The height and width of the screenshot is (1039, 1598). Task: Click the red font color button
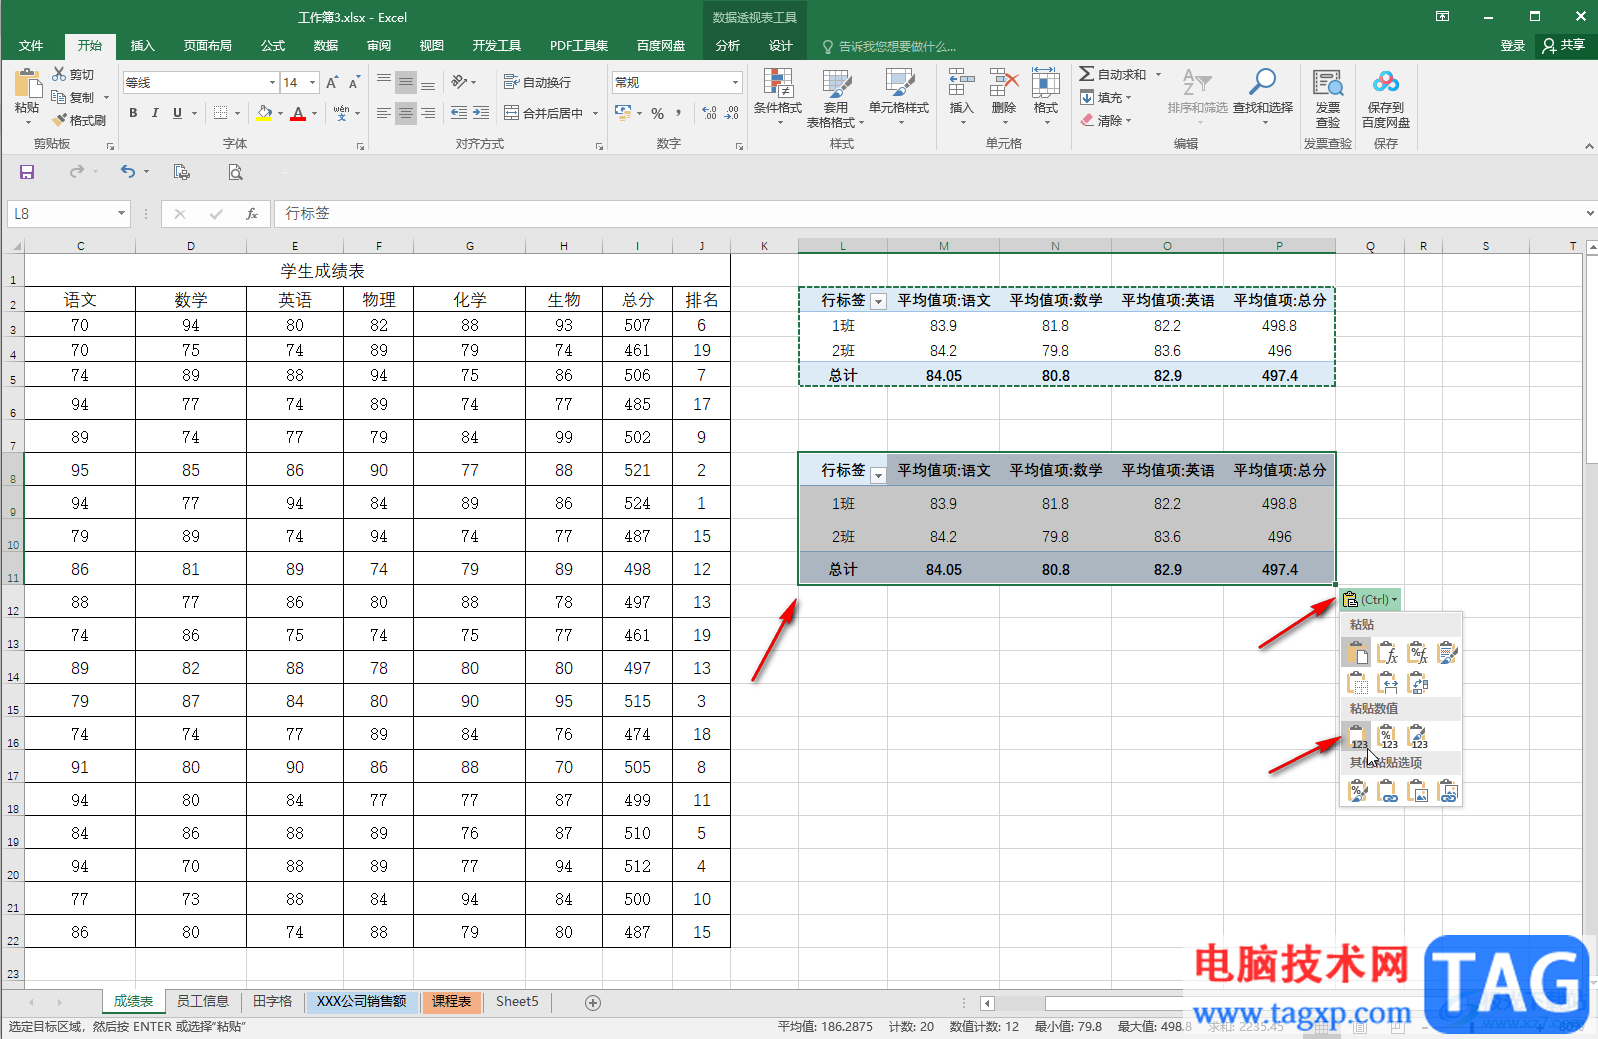click(298, 114)
